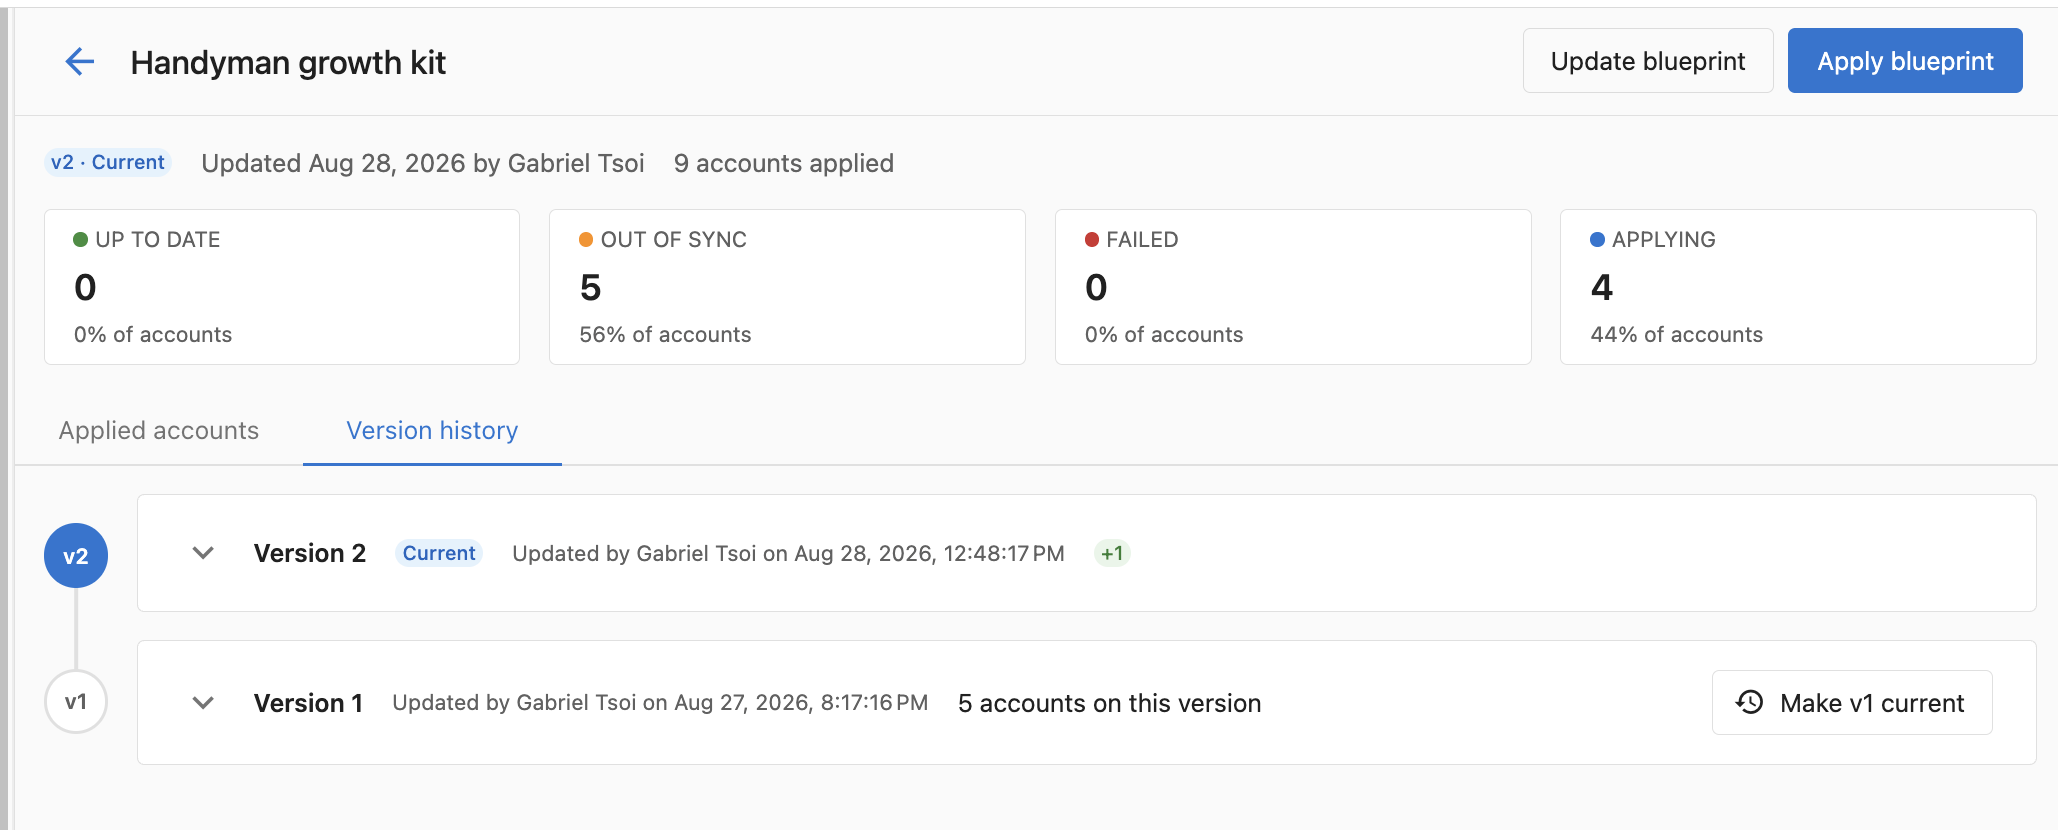Select the v2 timeline circle marker
This screenshot has width=2058, height=830.
(x=76, y=555)
